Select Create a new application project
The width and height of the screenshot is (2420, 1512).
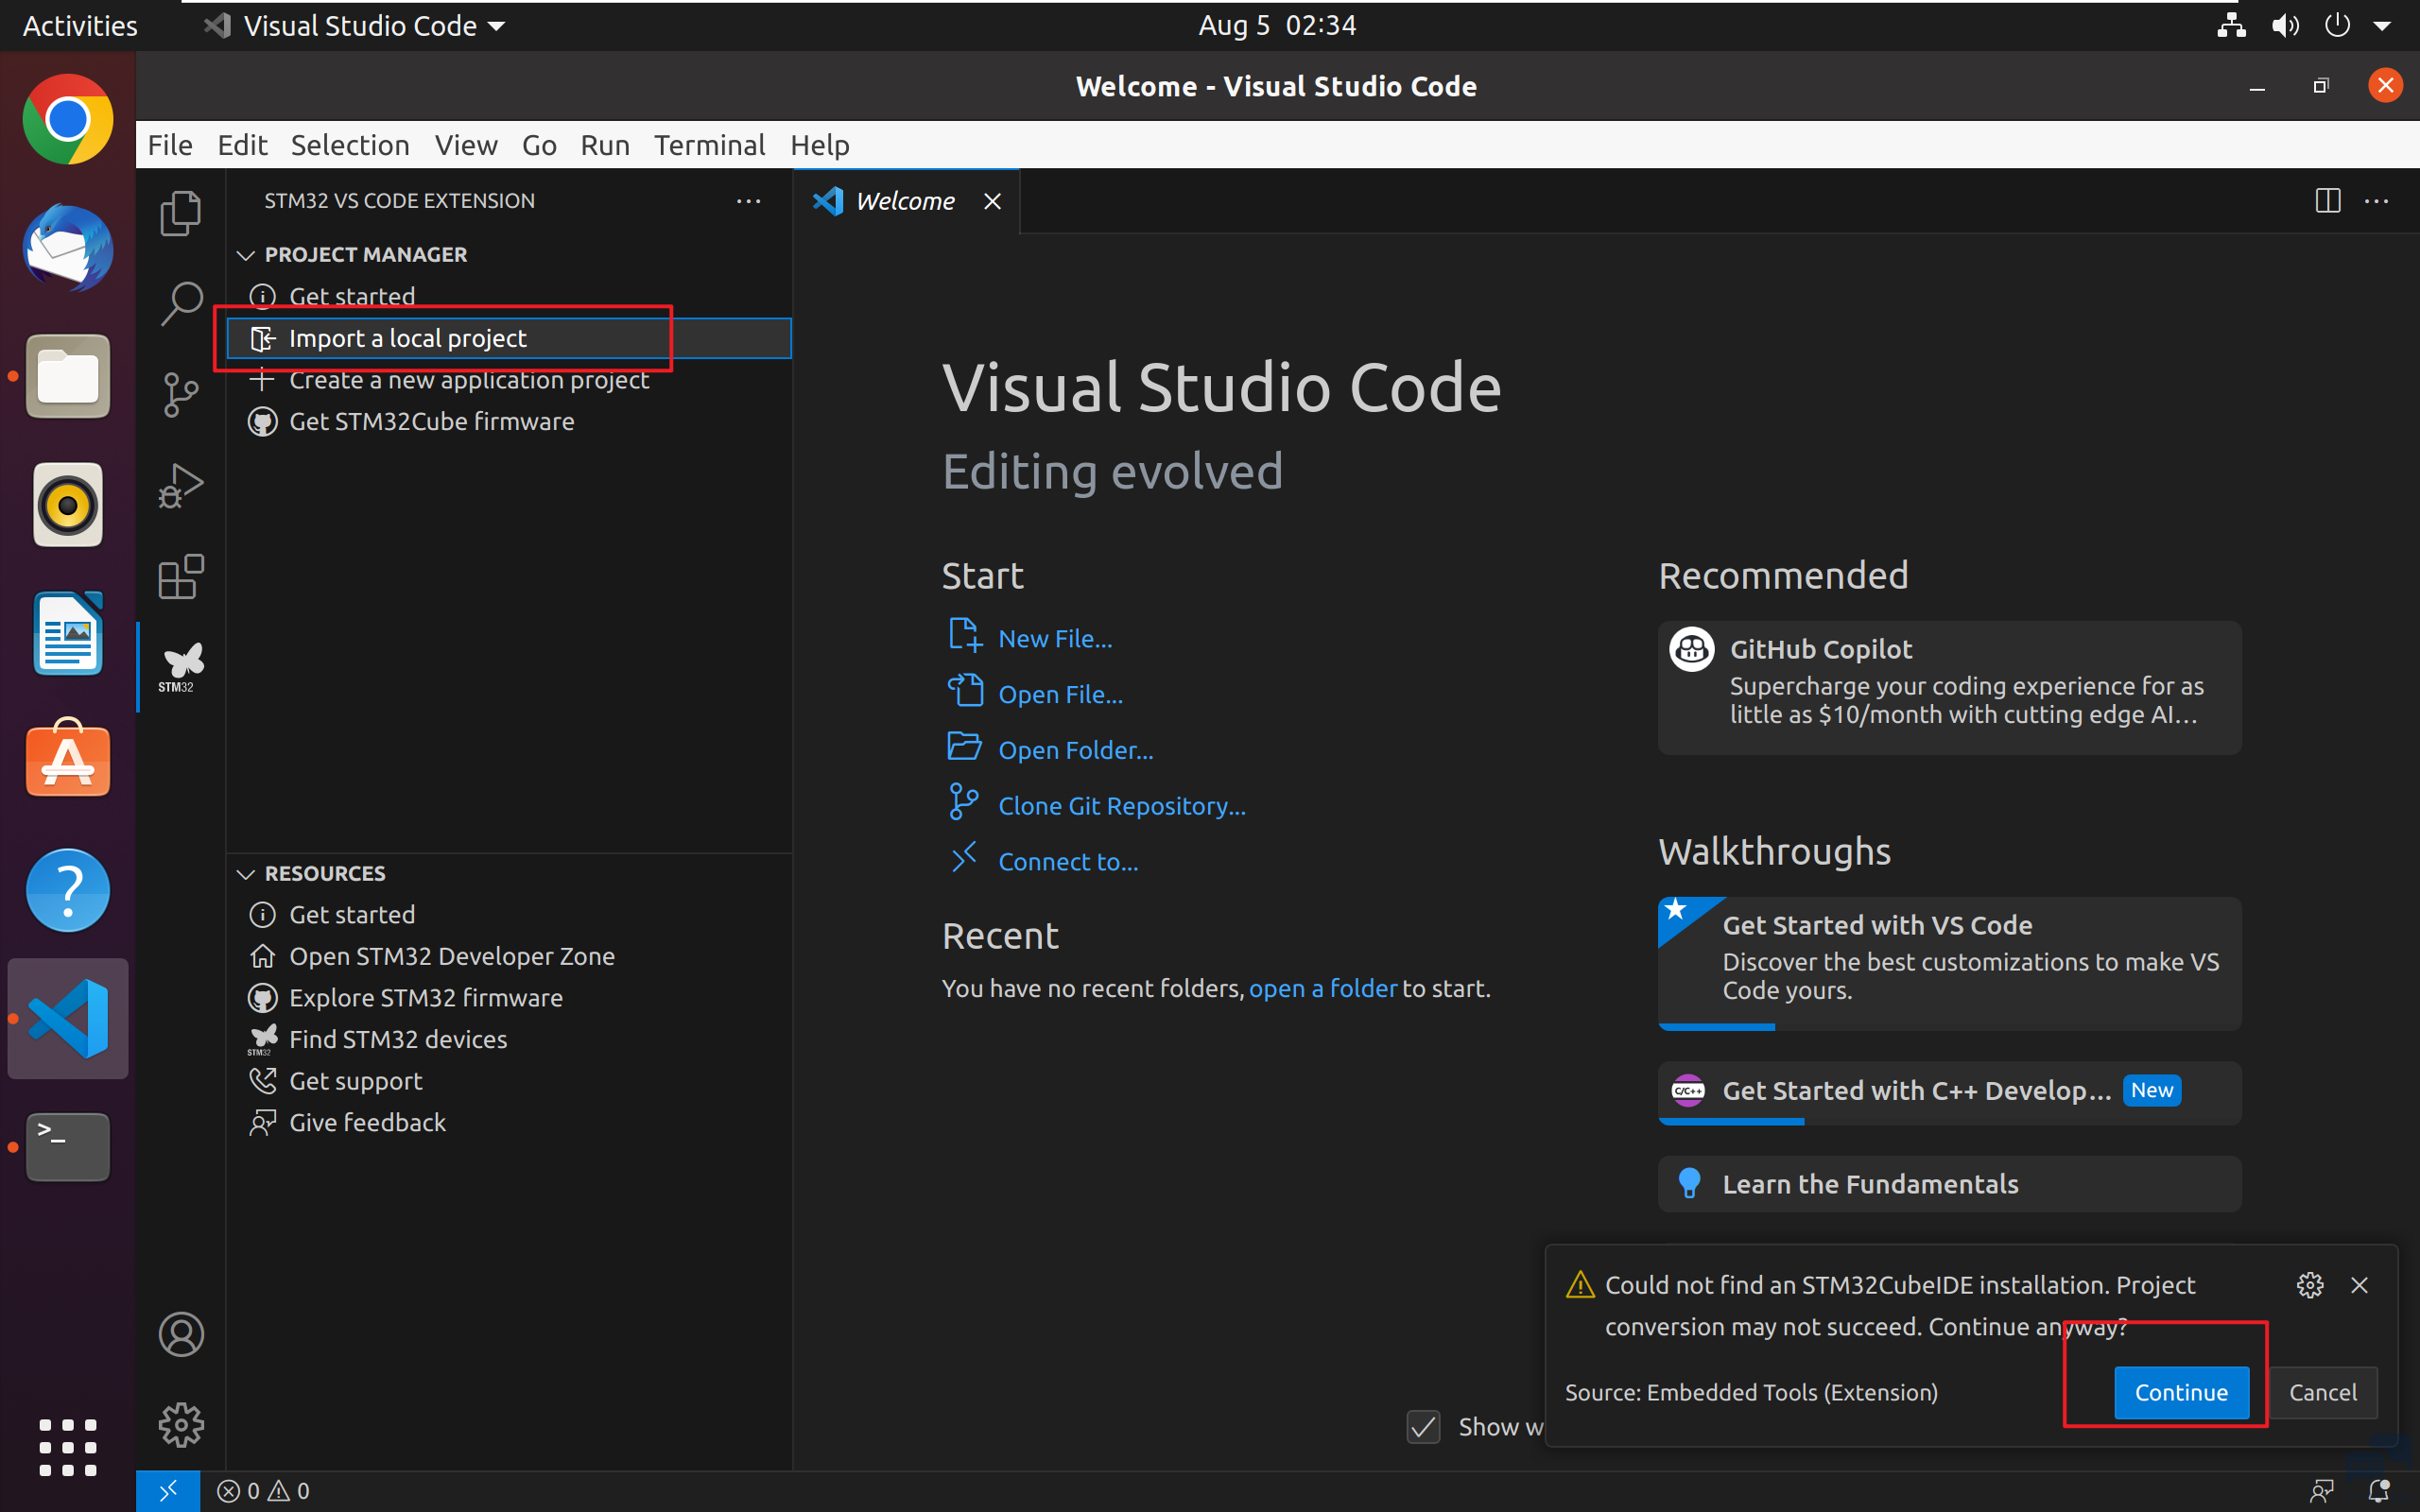point(509,380)
